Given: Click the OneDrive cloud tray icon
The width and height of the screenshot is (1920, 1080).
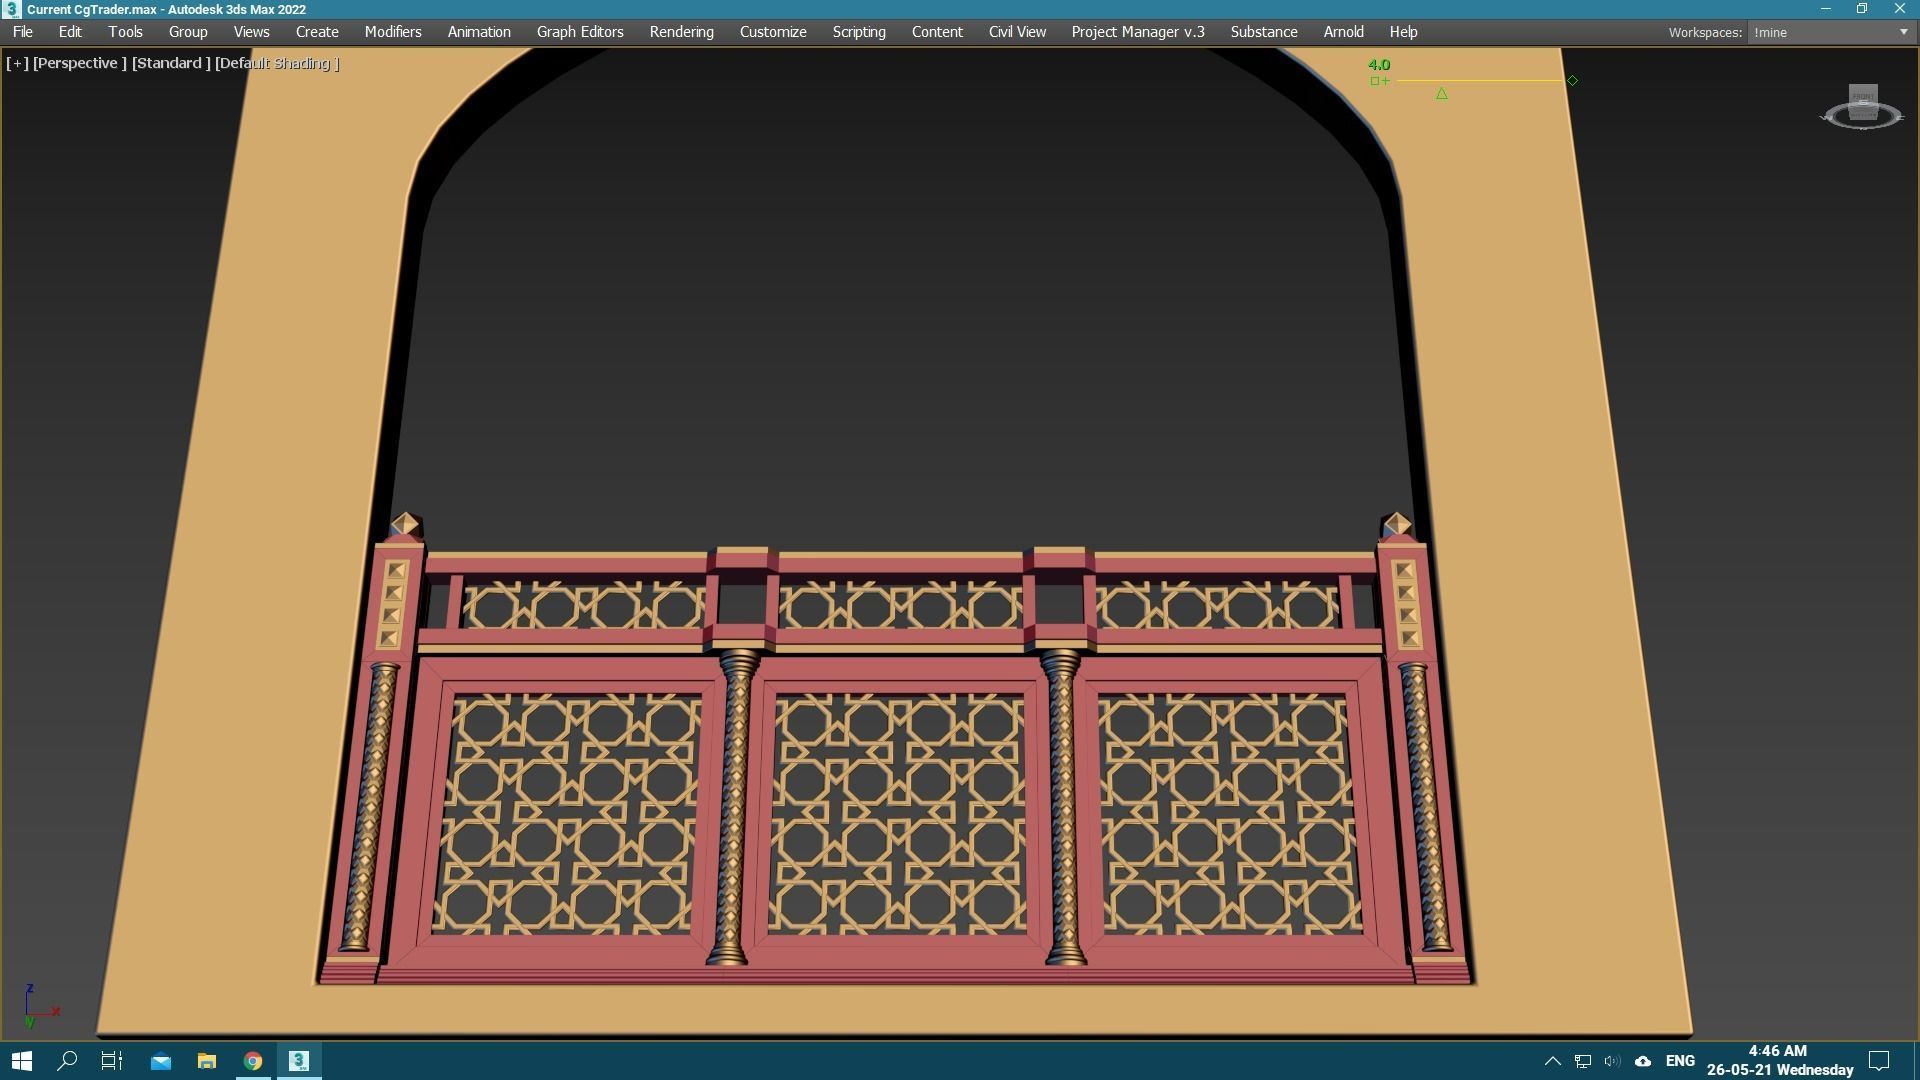Looking at the screenshot, I should 1642,1061.
